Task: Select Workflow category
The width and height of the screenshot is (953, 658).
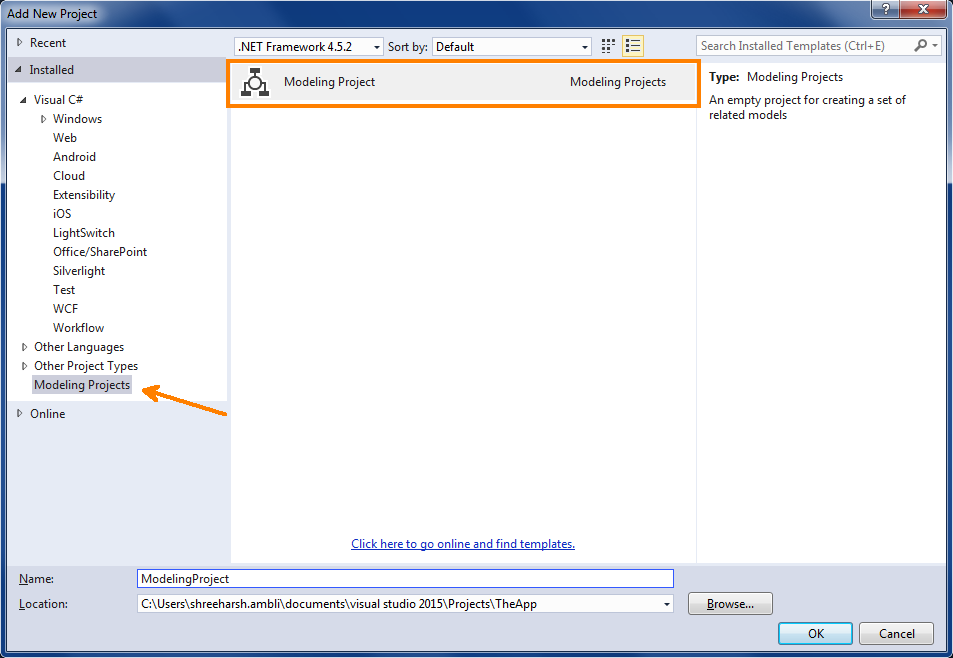Action: coord(78,327)
